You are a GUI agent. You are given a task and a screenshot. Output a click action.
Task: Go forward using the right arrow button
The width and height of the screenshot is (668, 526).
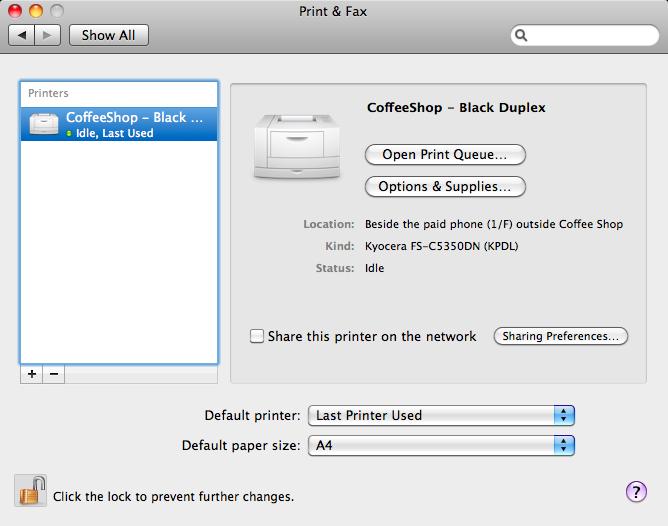coord(49,35)
